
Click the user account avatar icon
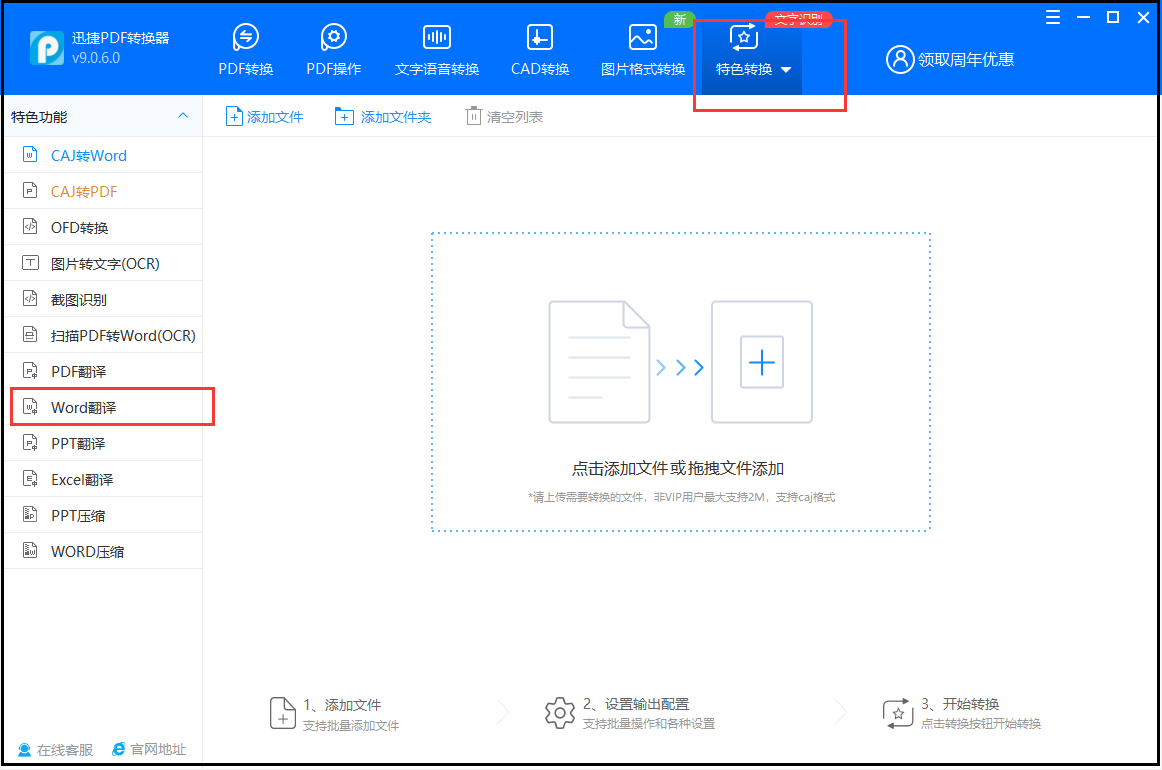pyautogui.click(x=900, y=59)
